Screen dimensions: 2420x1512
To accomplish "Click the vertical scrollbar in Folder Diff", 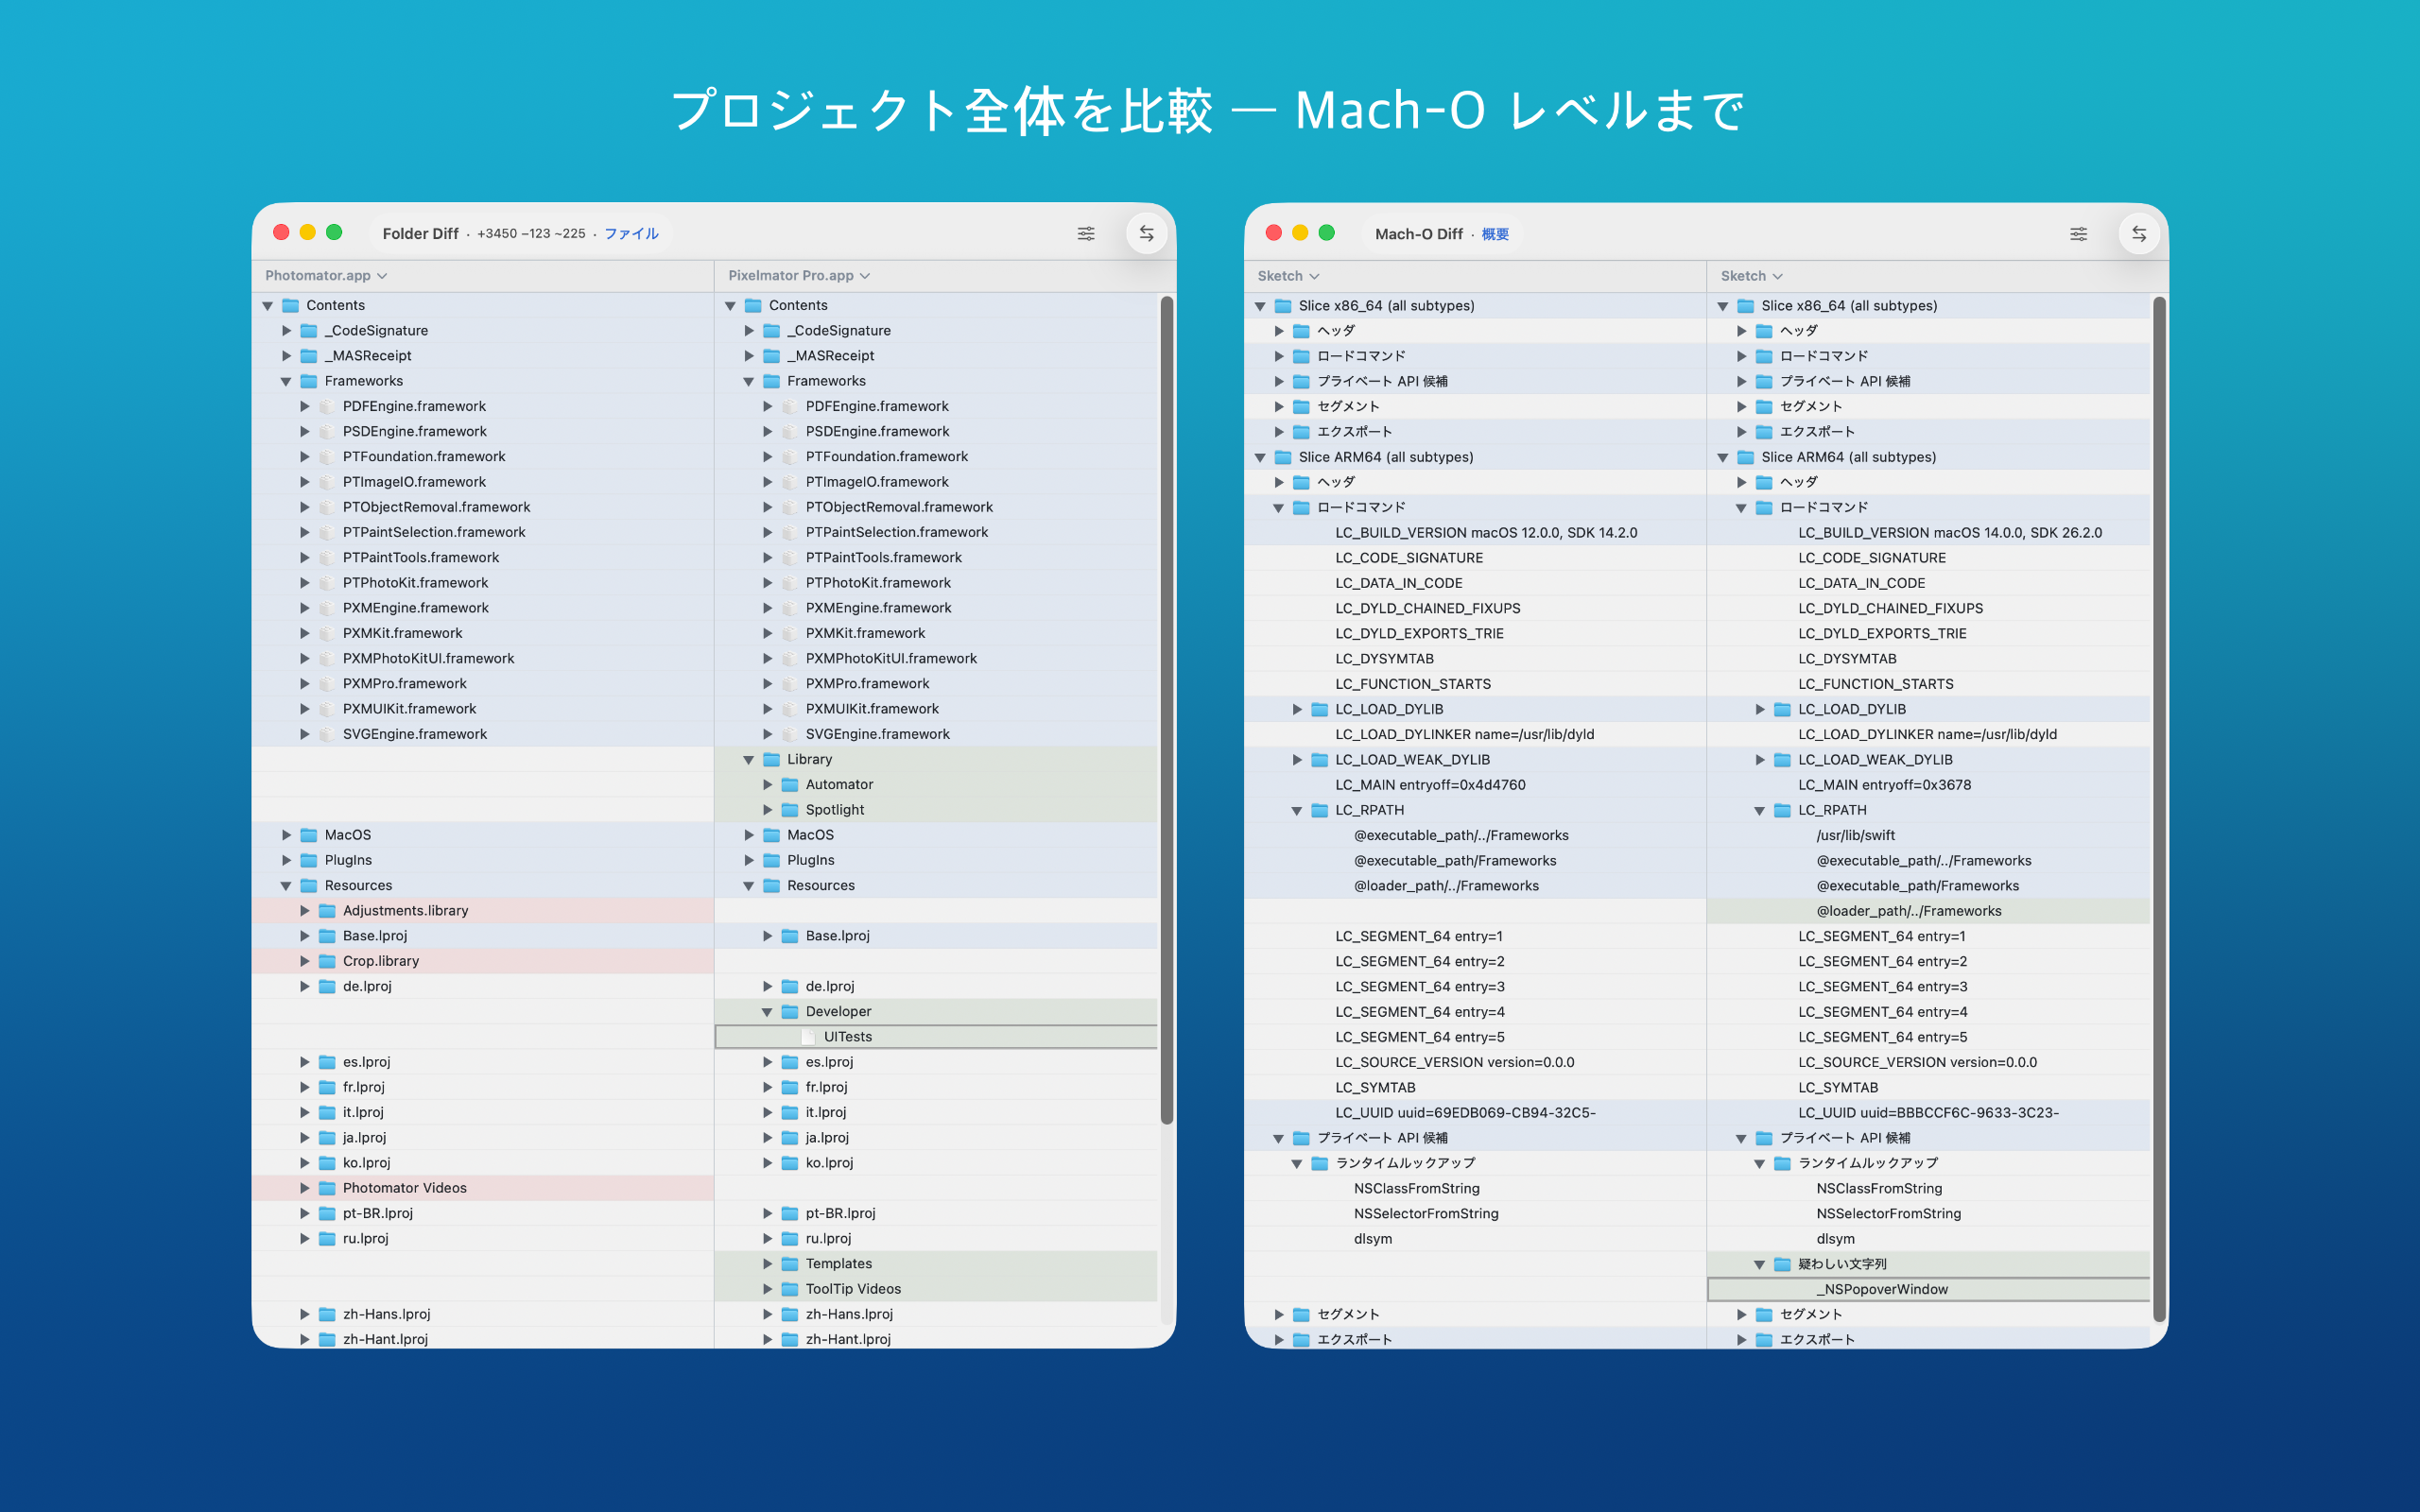I will [1167, 700].
